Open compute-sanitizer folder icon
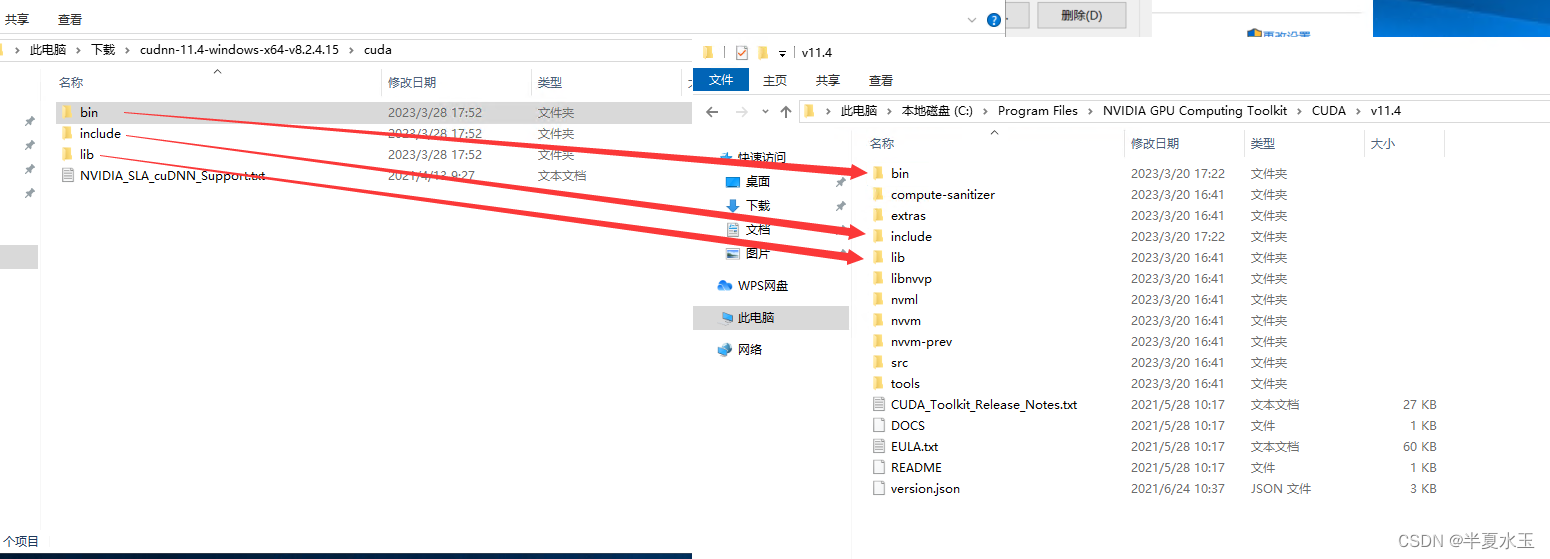 pos(878,194)
